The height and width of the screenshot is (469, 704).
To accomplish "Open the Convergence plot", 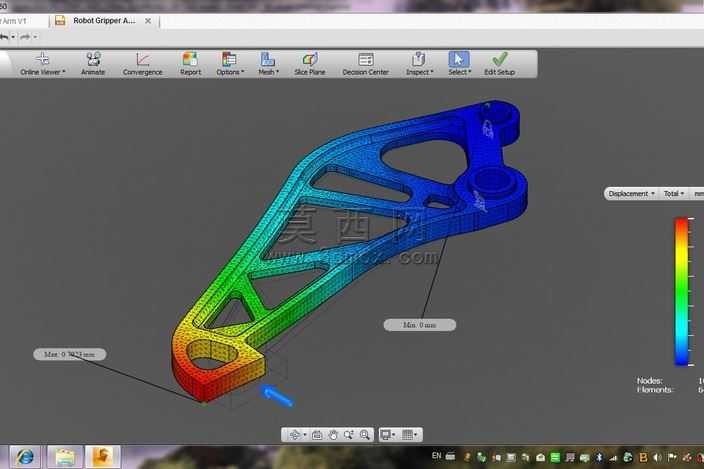I will [142, 63].
